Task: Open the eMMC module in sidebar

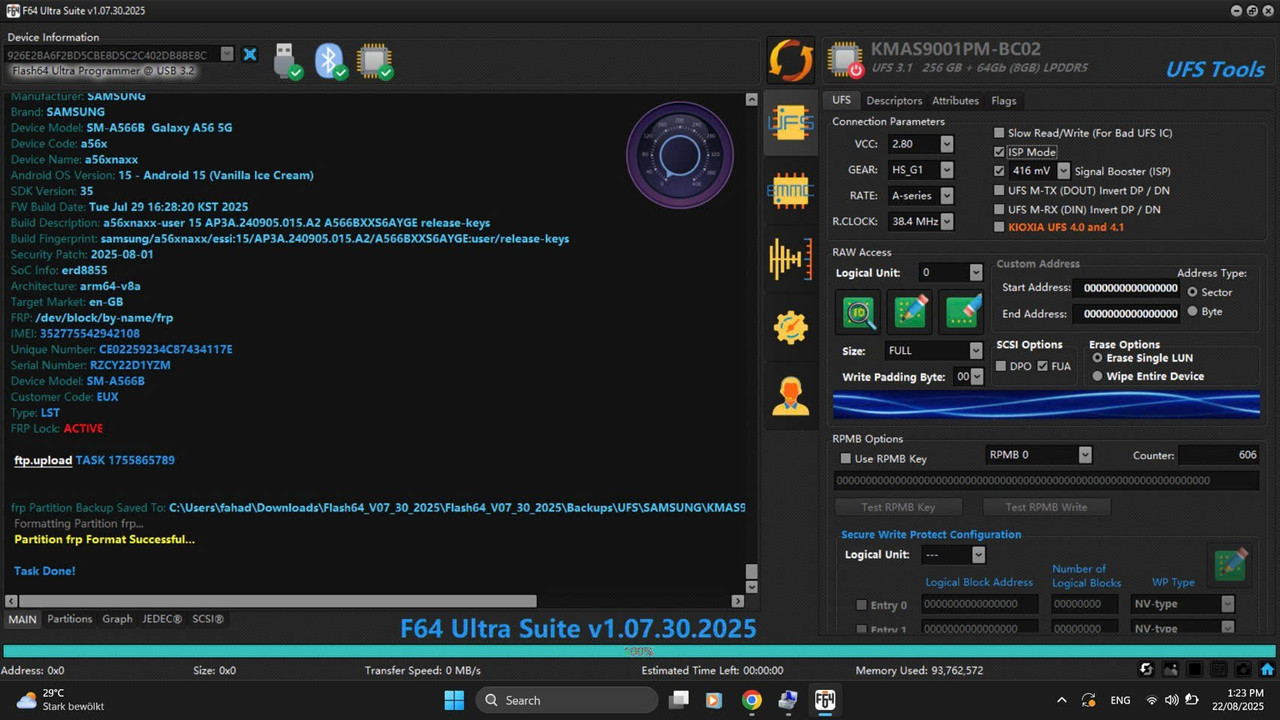Action: 790,191
